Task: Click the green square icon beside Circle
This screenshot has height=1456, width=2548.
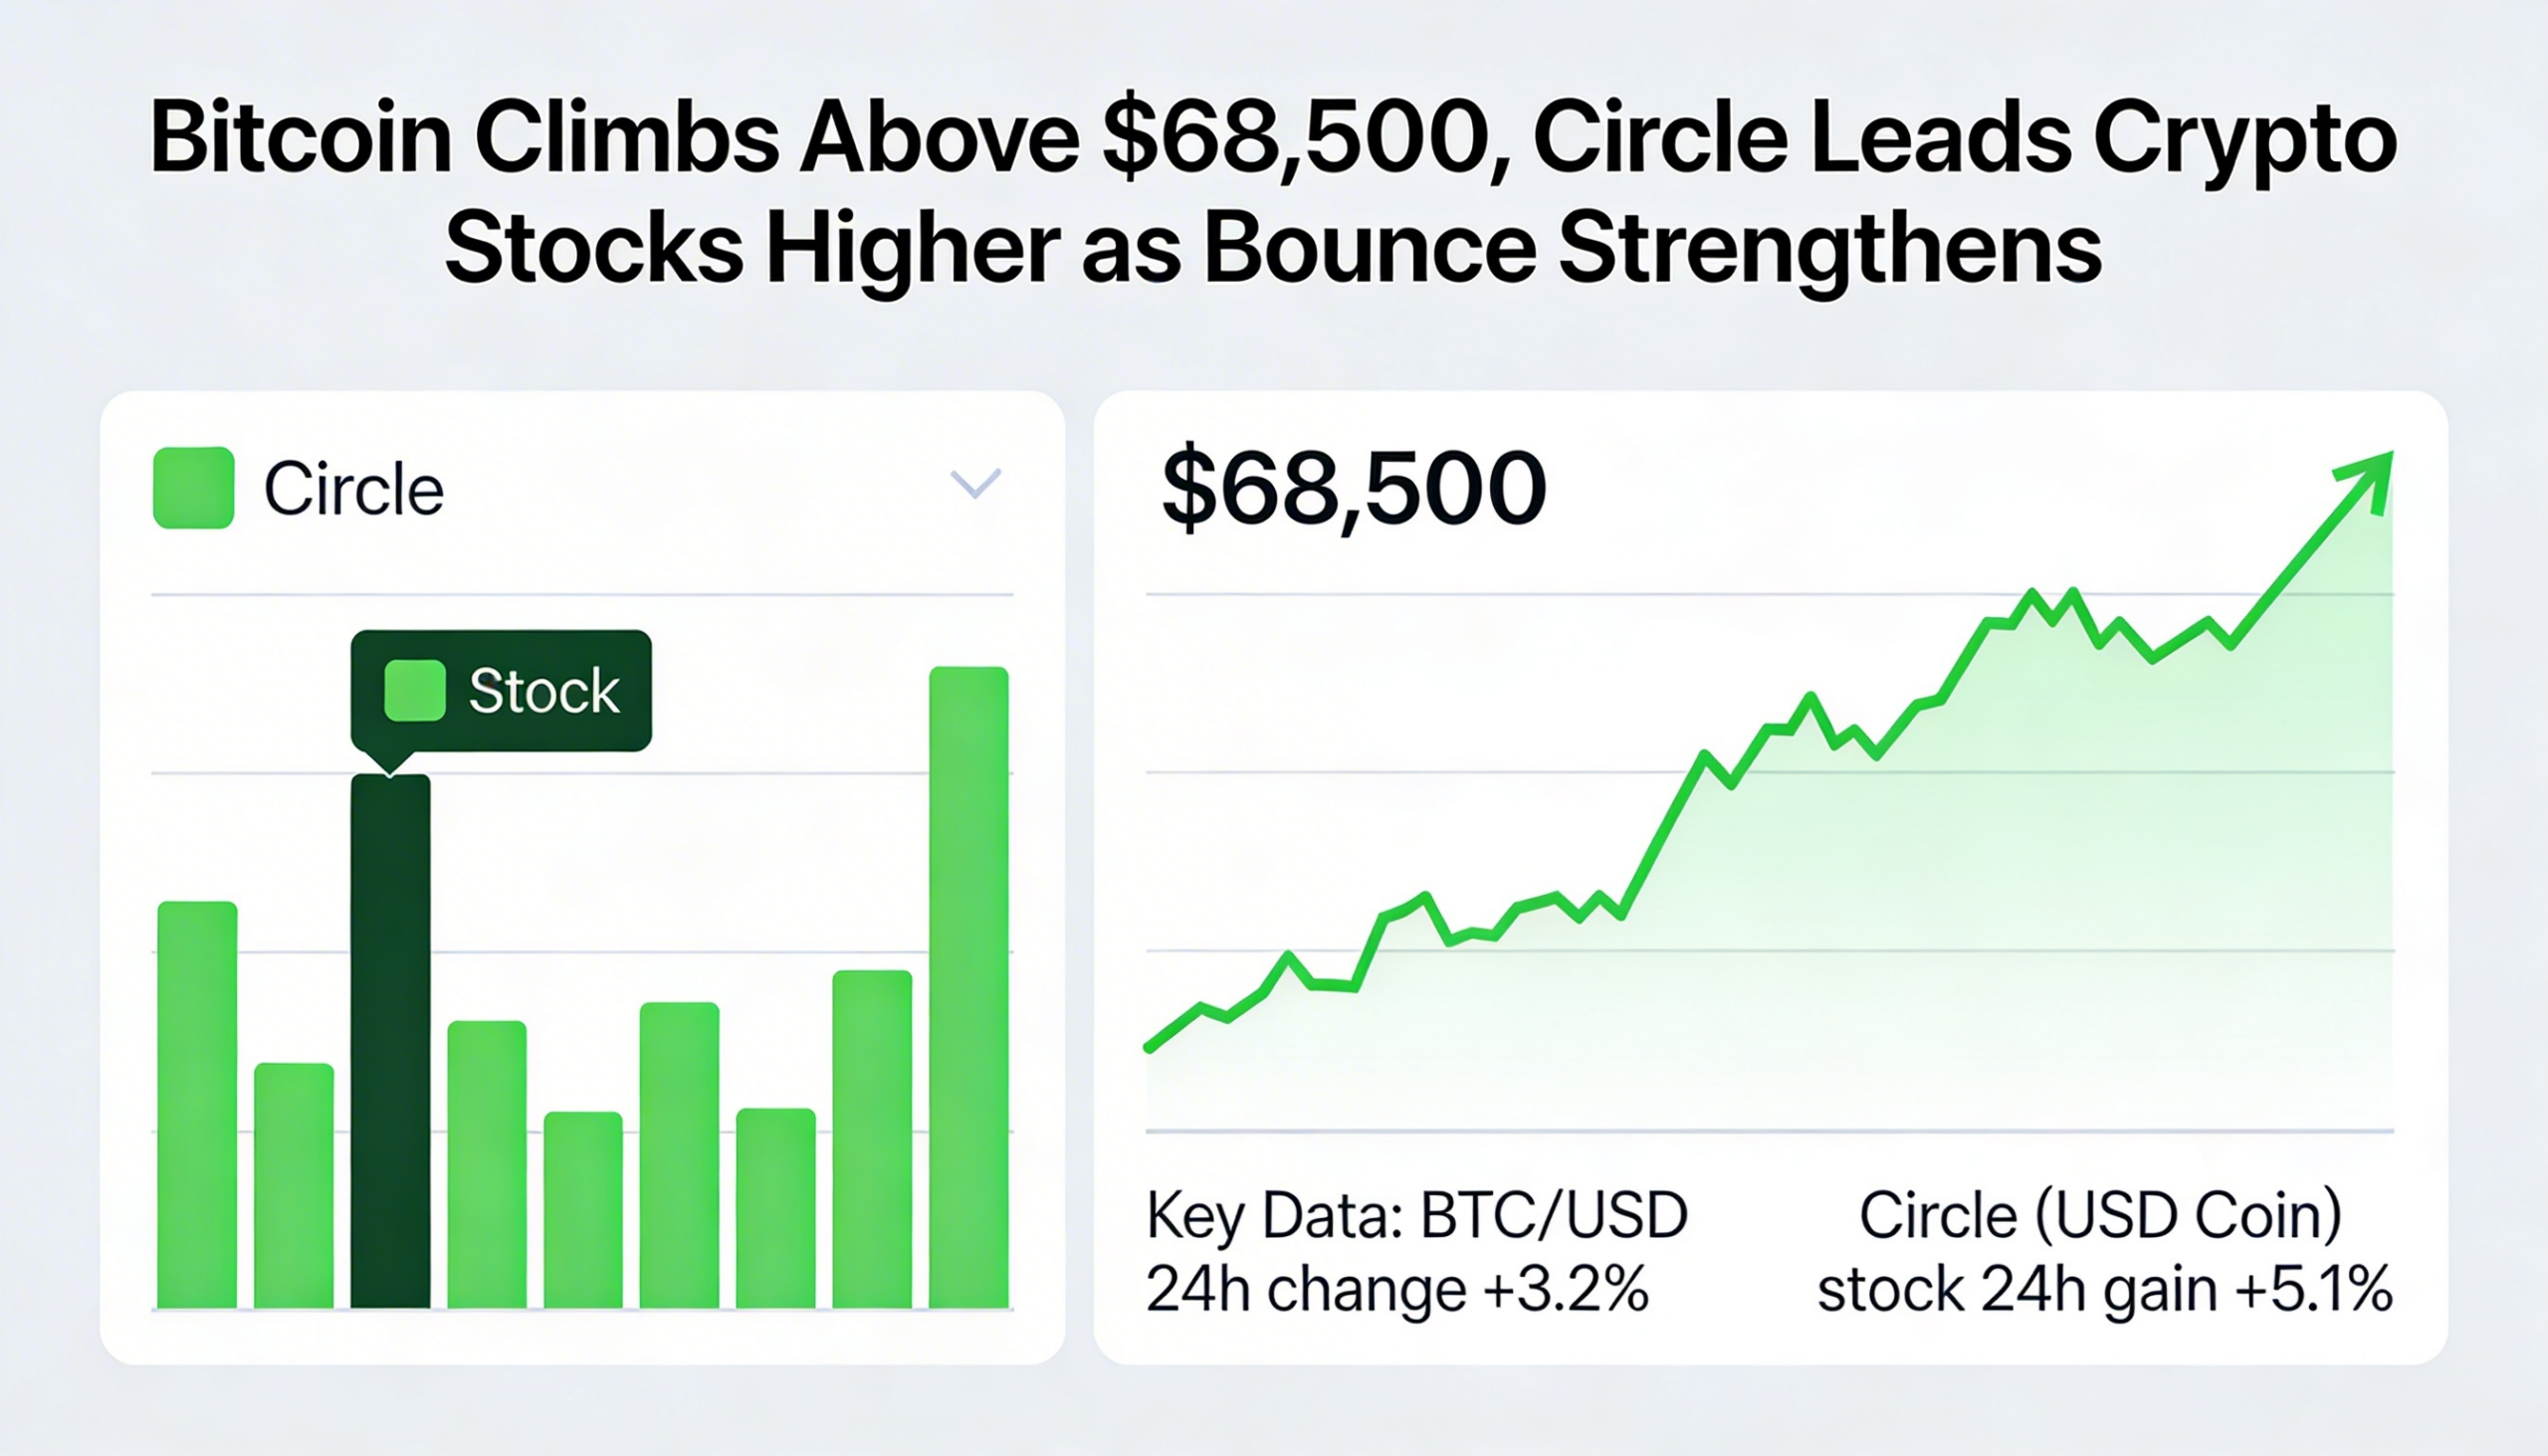Action: (x=193, y=488)
